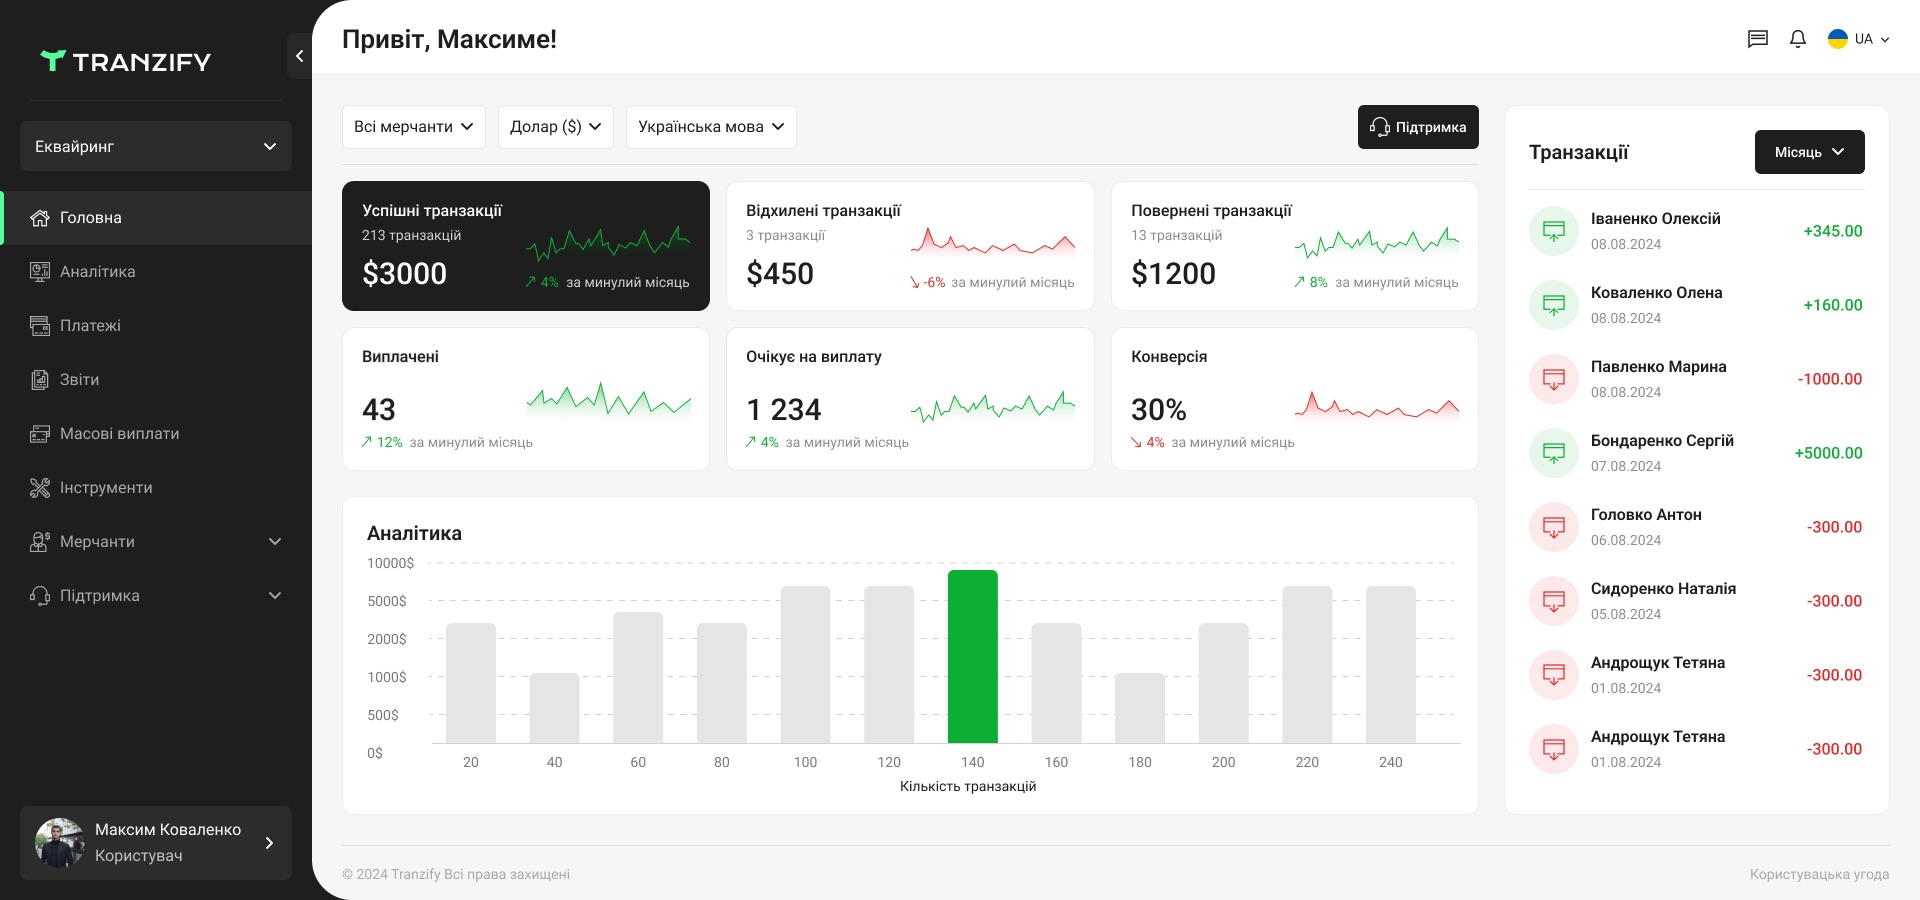Open the Всі мерчанти filter dropdown
Screen dimensions: 1920x900
(414, 127)
